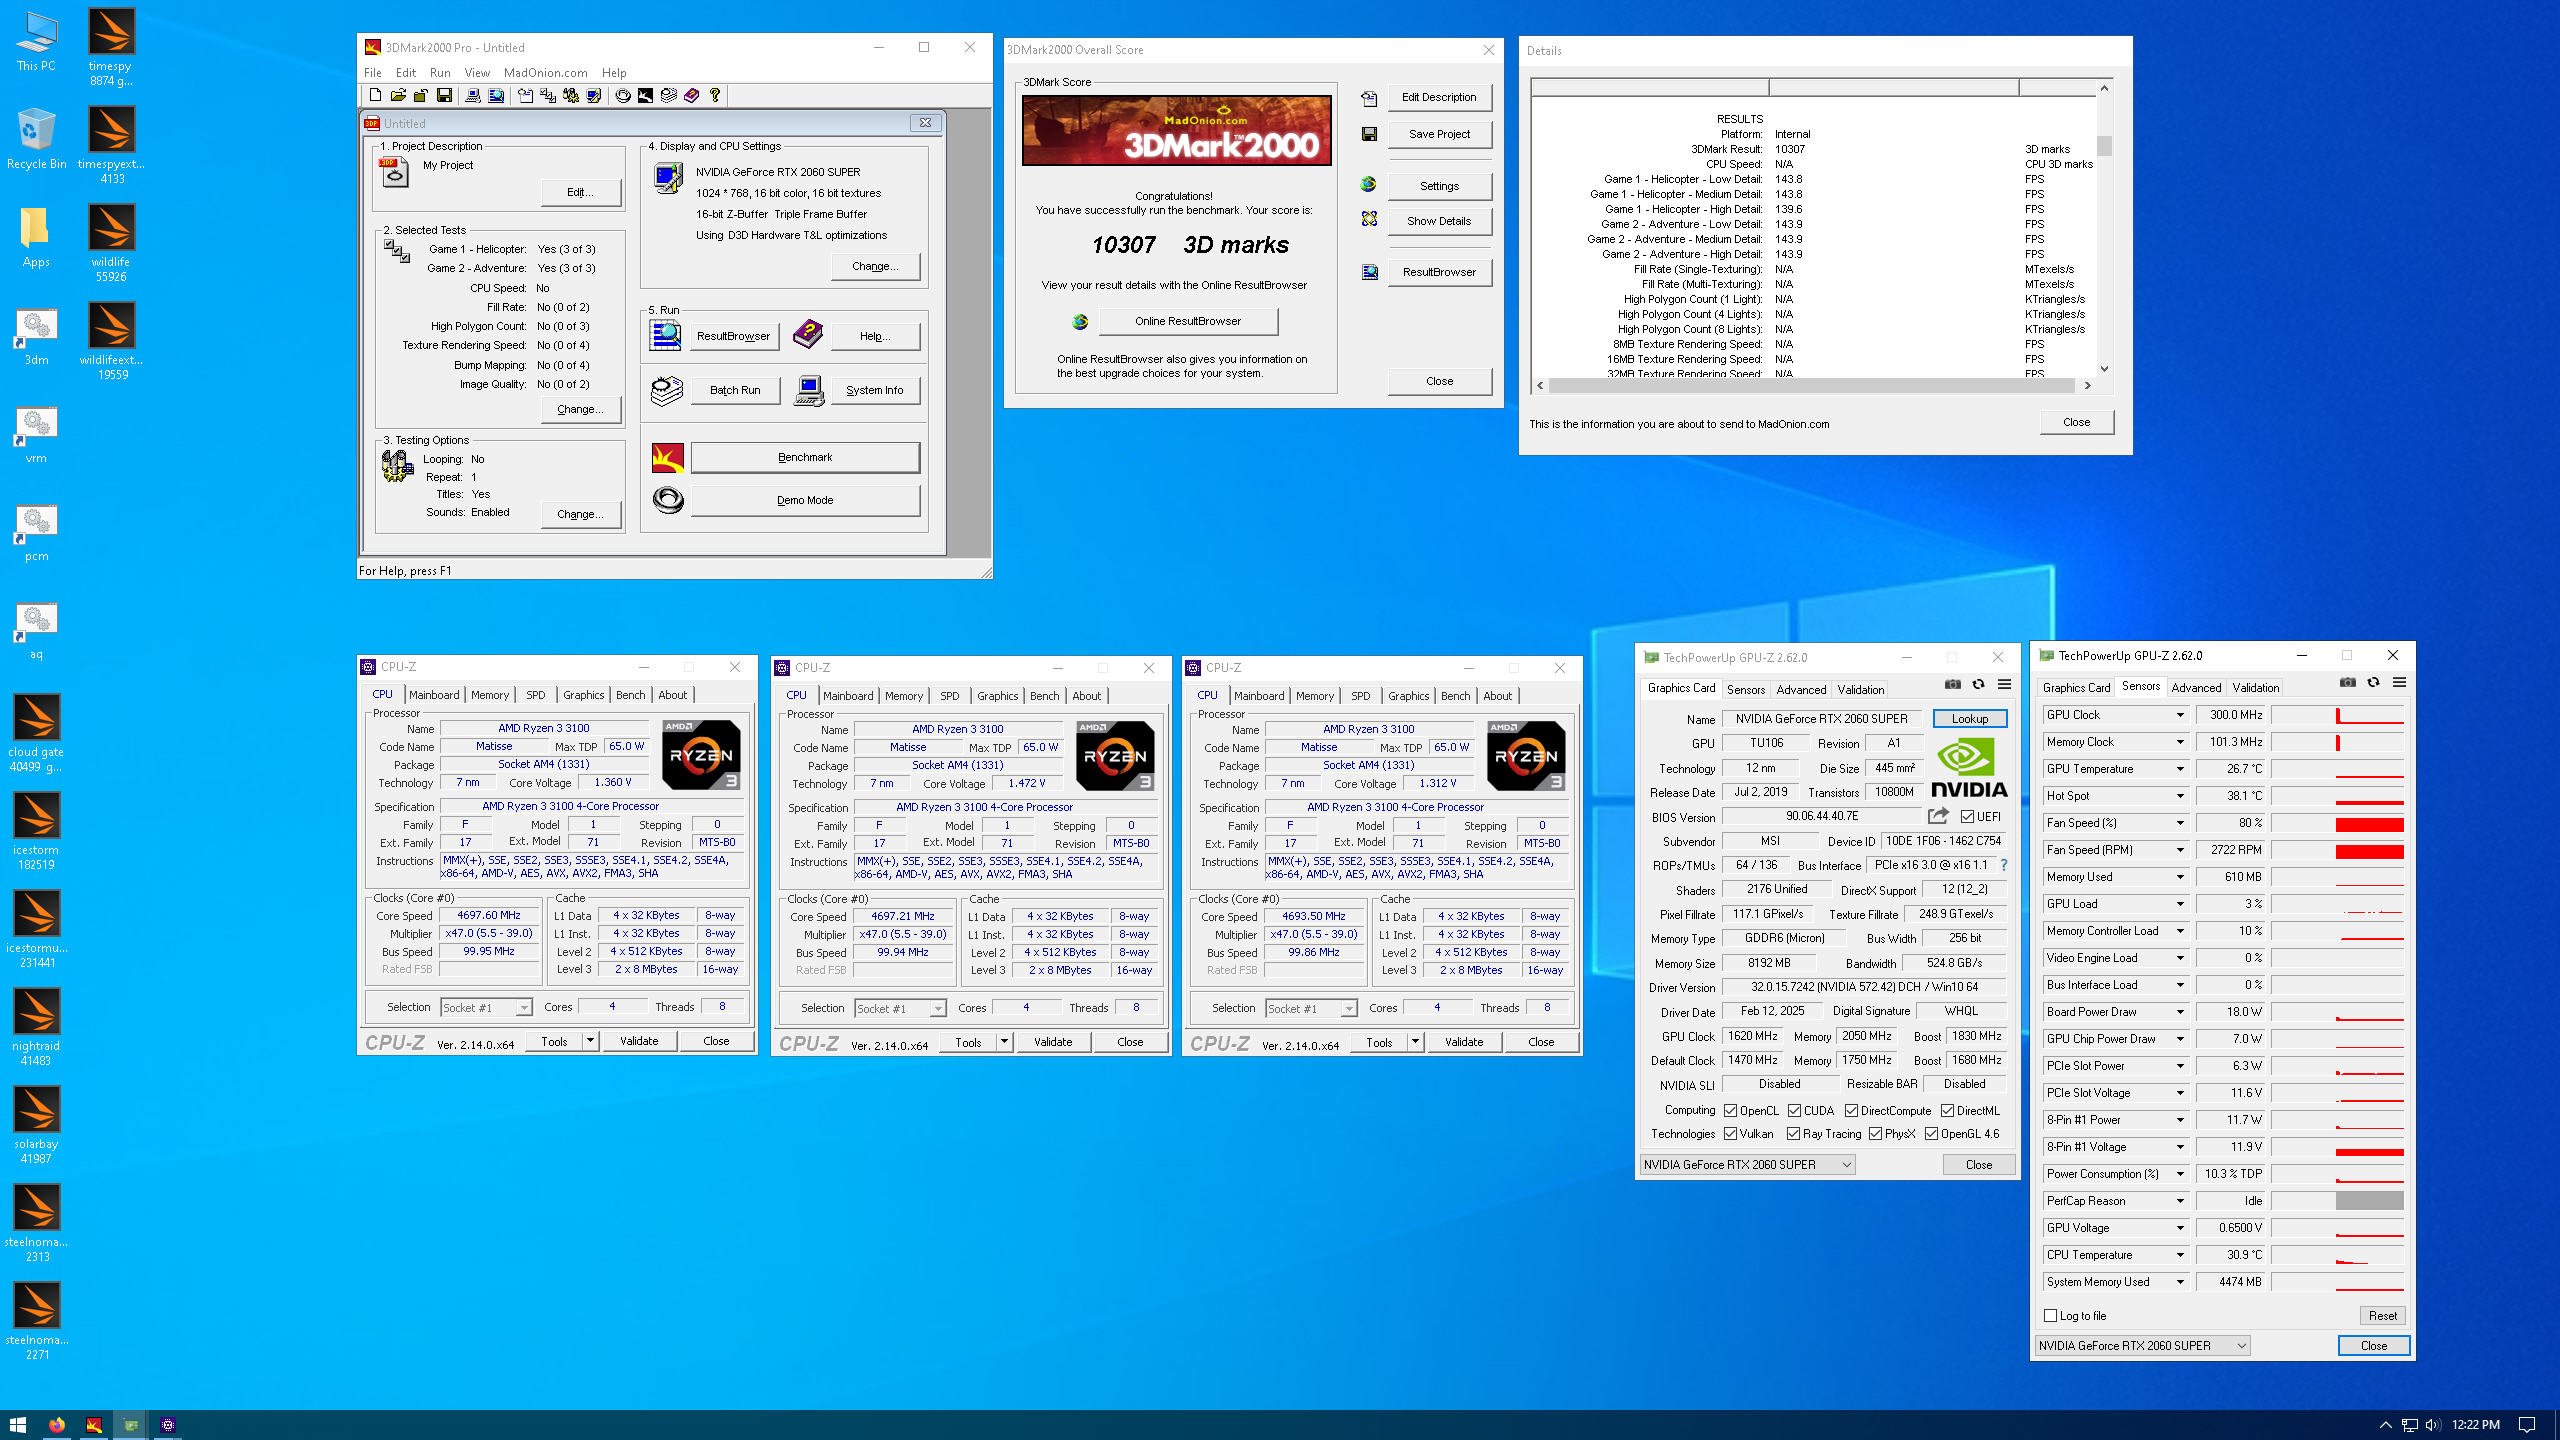The width and height of the screenshot is (2560, 1440).
Task: Toggle the PhysX checkbox
Action: pos(1875,1134)
